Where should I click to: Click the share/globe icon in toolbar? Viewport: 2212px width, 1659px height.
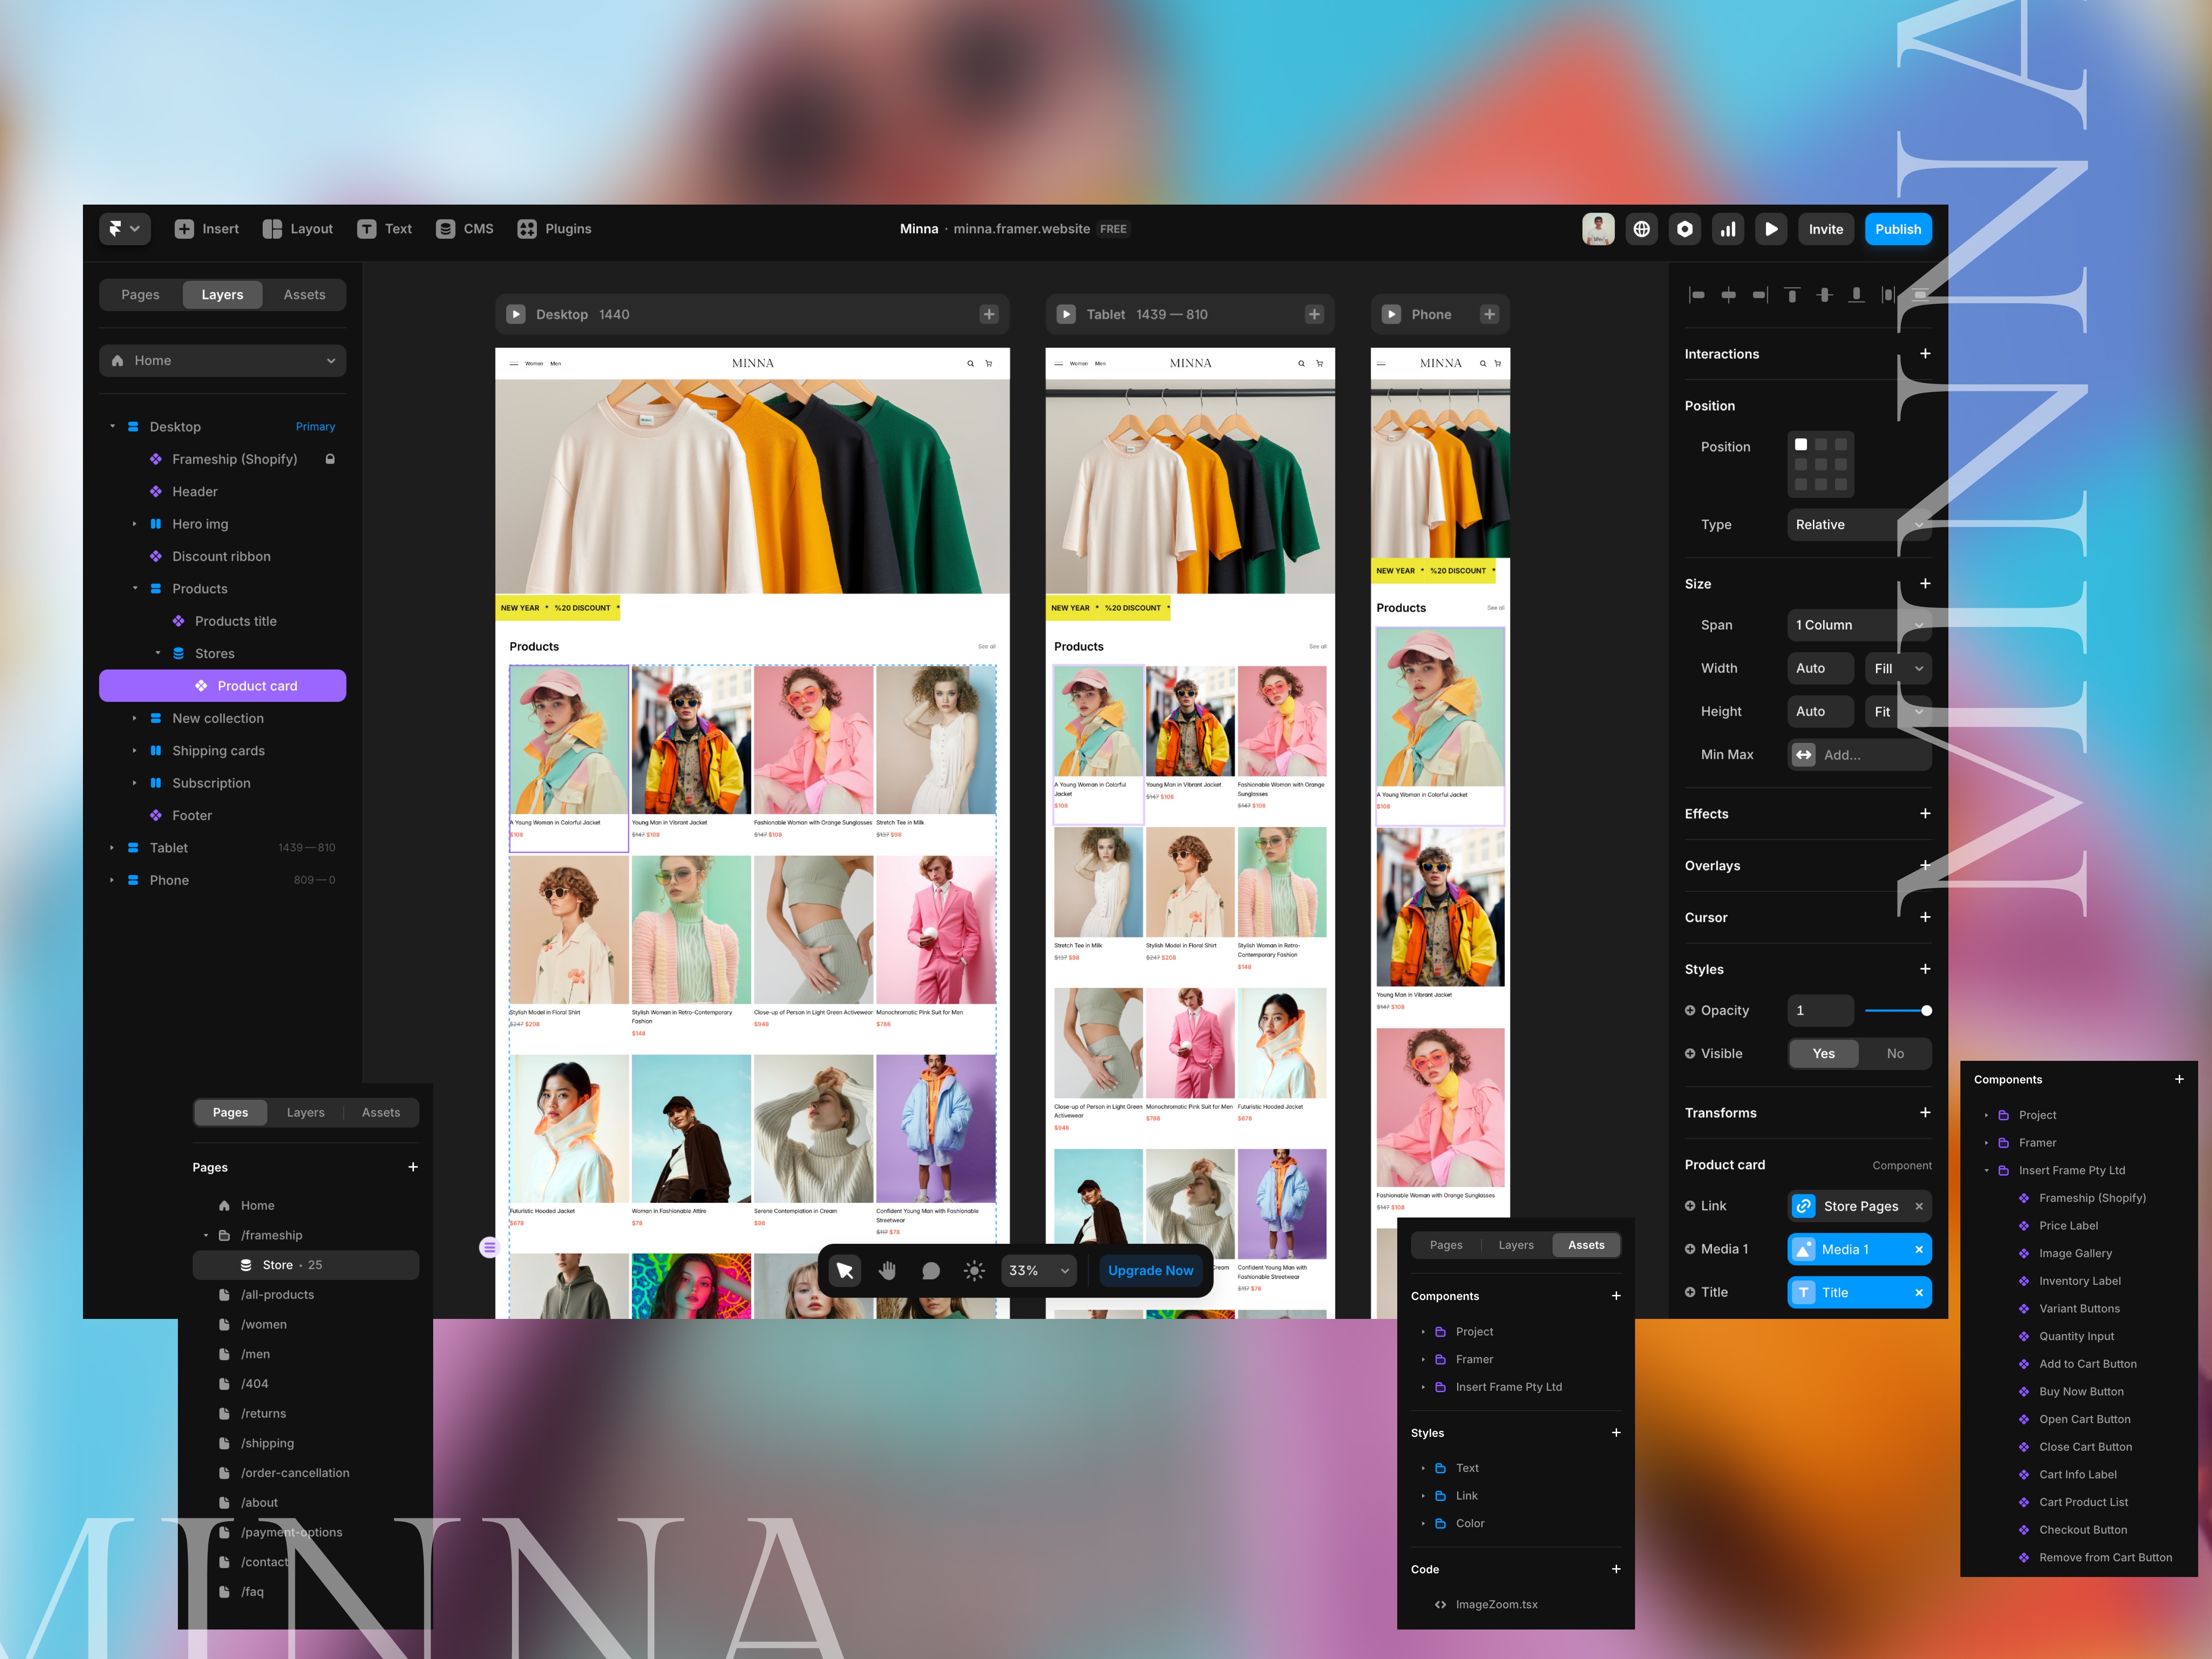(1639, 228)
